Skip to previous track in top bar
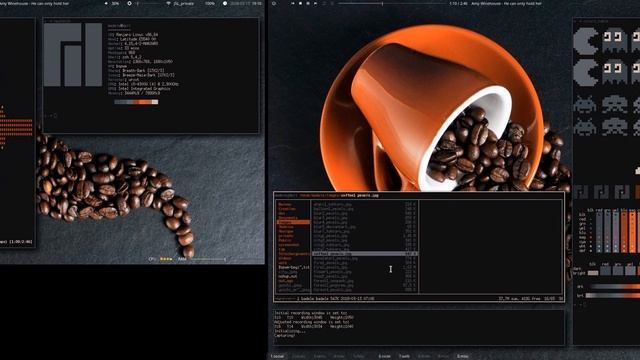Viewport: 640px width, 360px height. click(293, 3)
